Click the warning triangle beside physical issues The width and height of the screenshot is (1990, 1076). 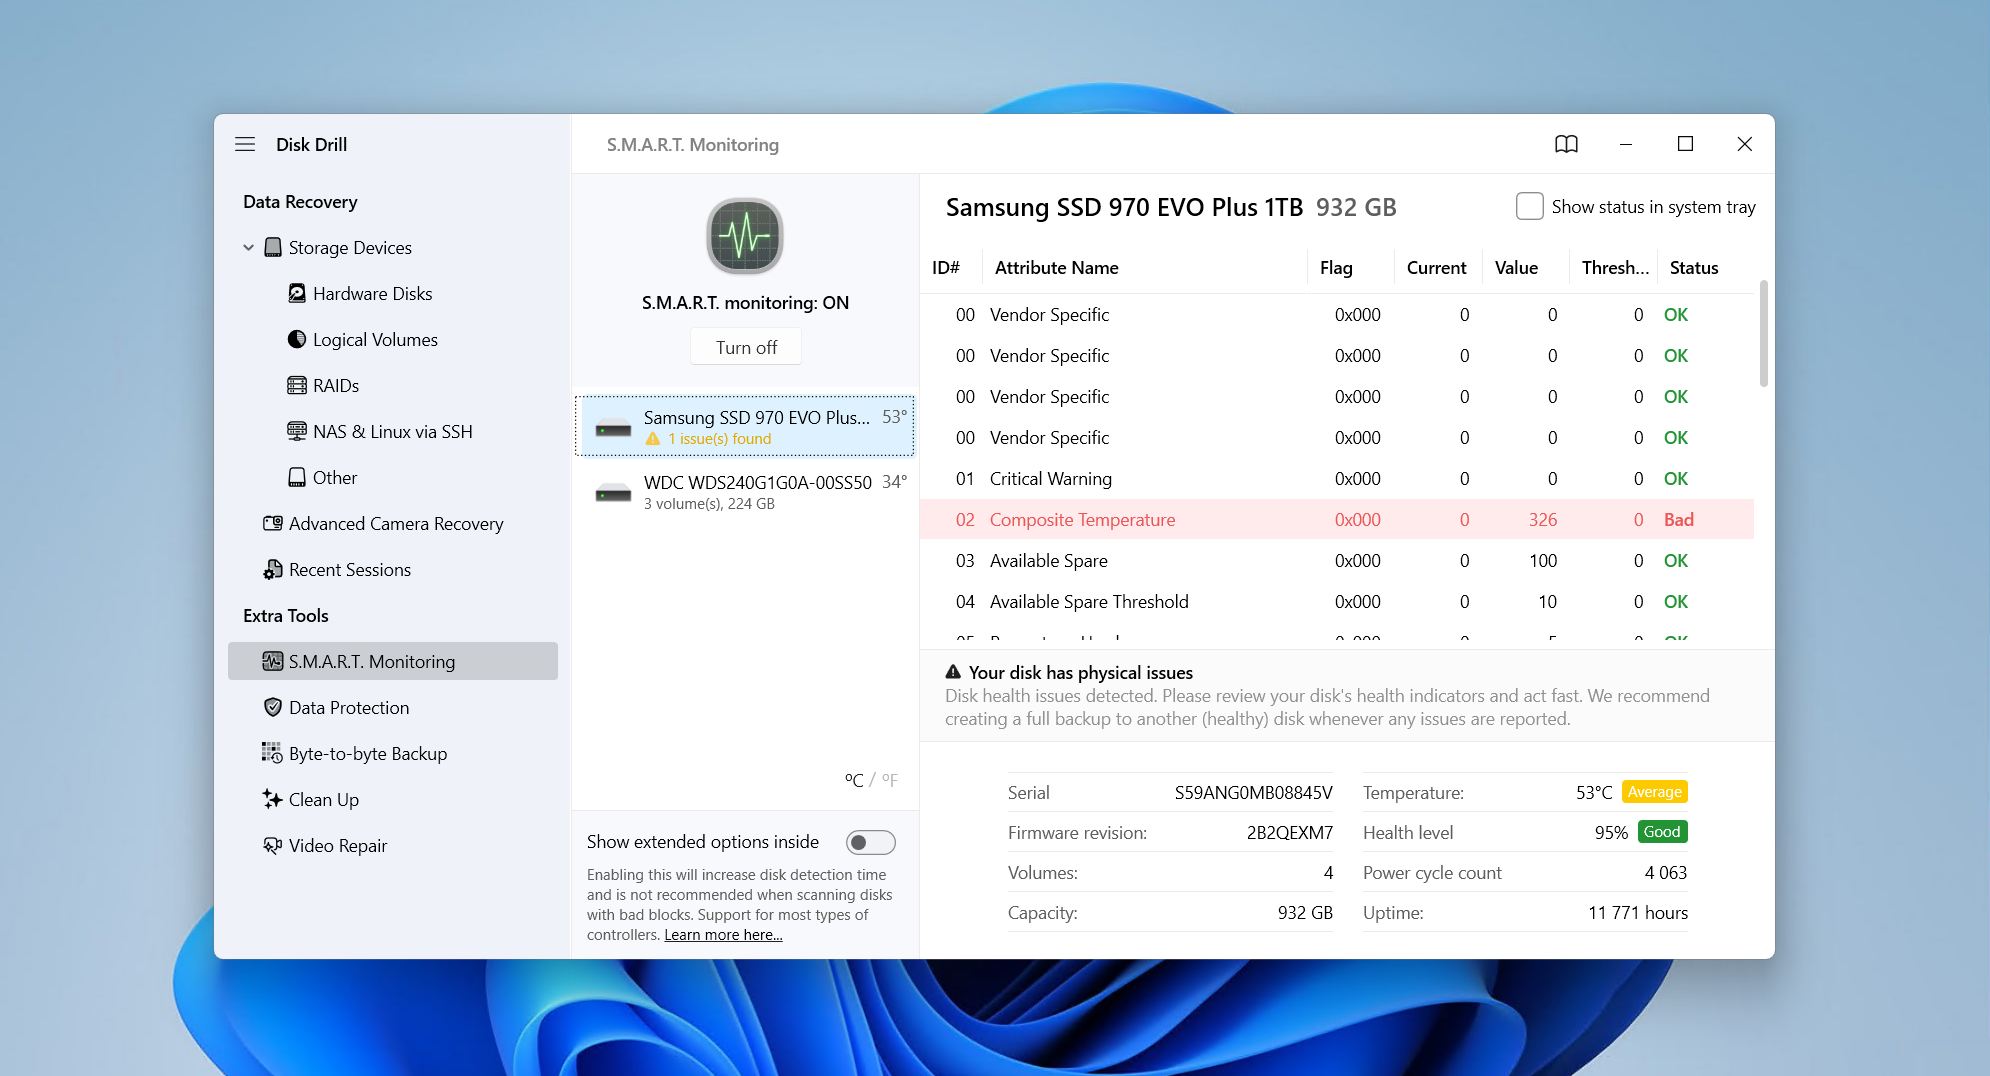pos(953,672)
